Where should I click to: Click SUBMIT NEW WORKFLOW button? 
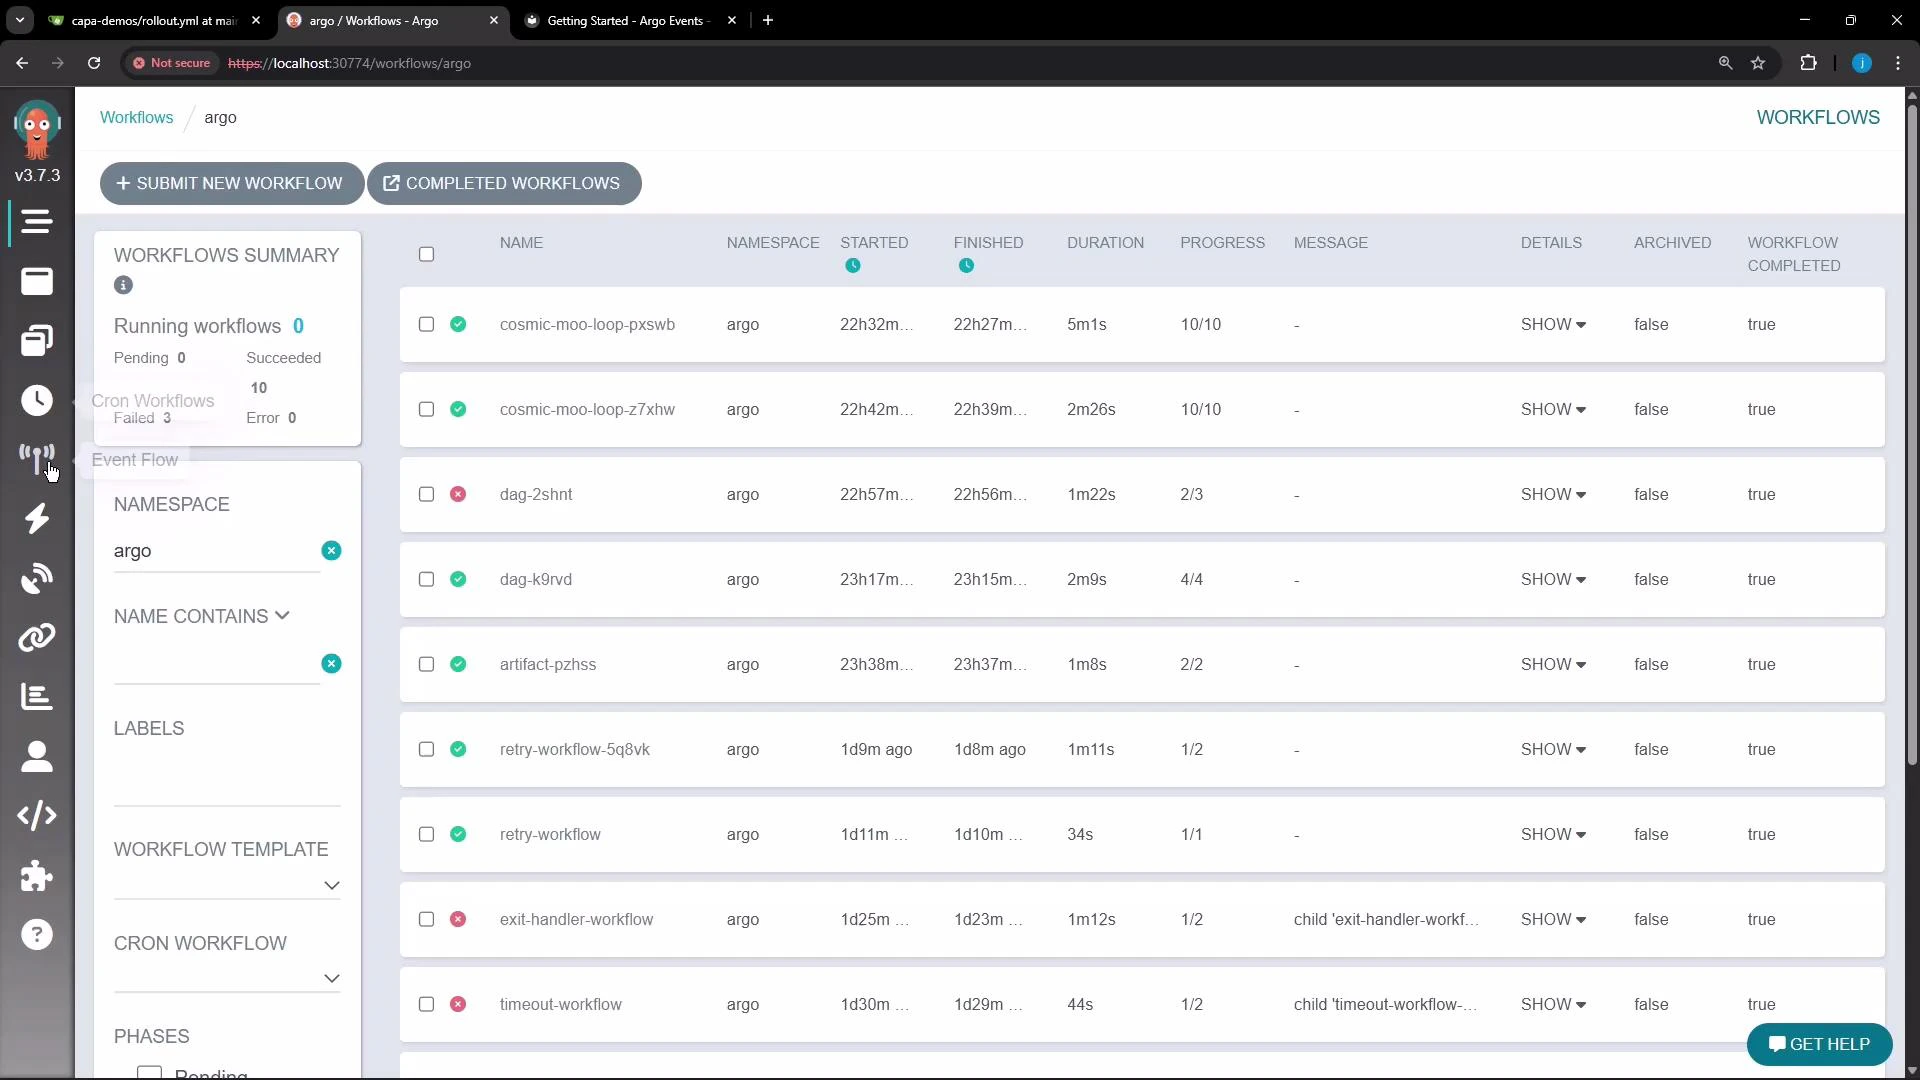point(231,183)
